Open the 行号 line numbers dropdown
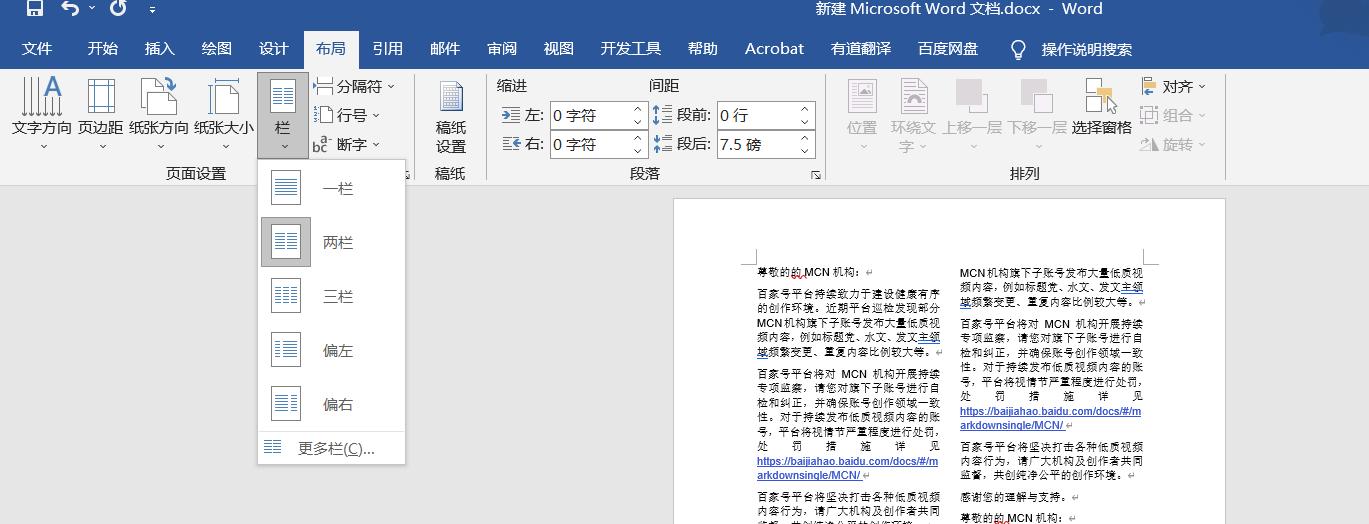This screenshot has height=524, width=1369. point(347,115)
